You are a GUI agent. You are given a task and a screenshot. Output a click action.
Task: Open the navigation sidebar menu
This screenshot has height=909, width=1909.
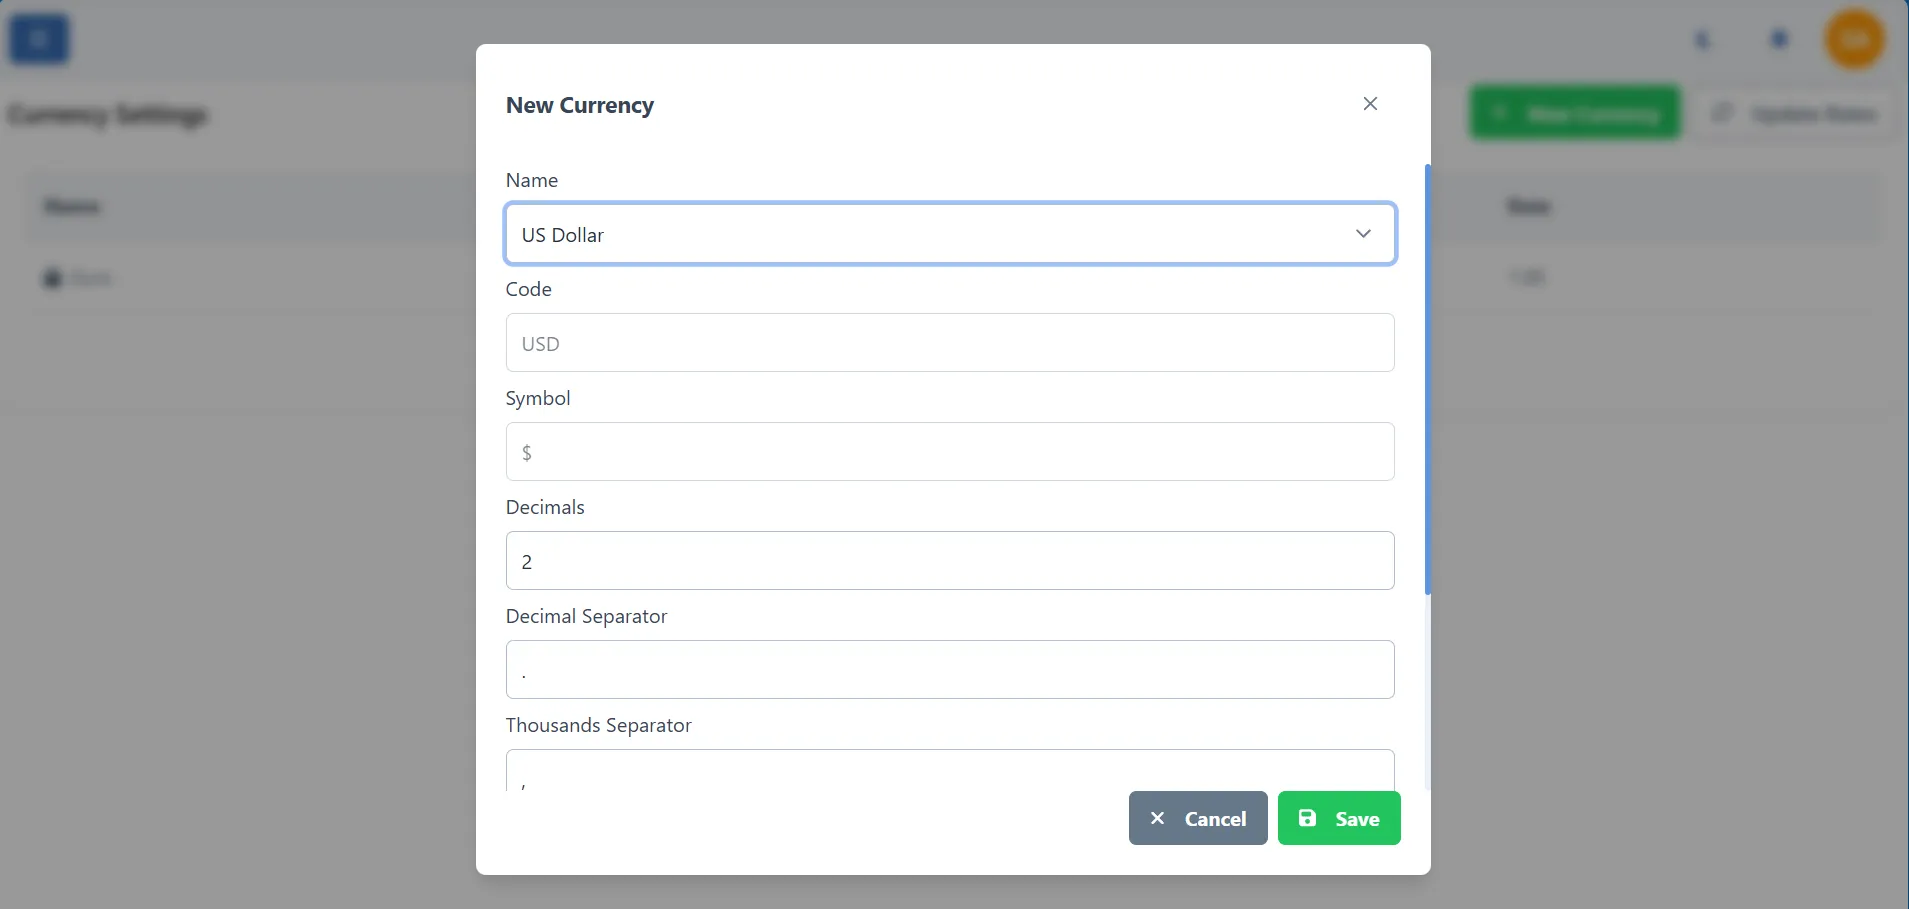coord(38,38)
